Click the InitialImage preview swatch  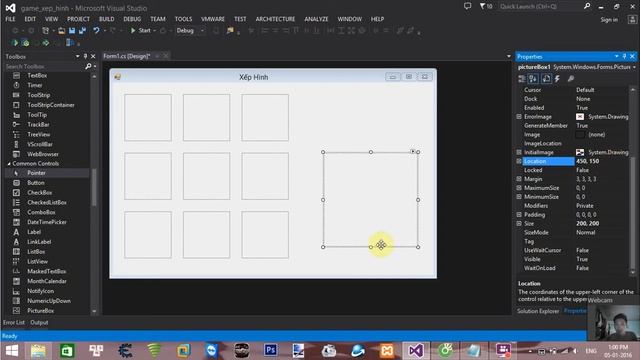(580, 152)
